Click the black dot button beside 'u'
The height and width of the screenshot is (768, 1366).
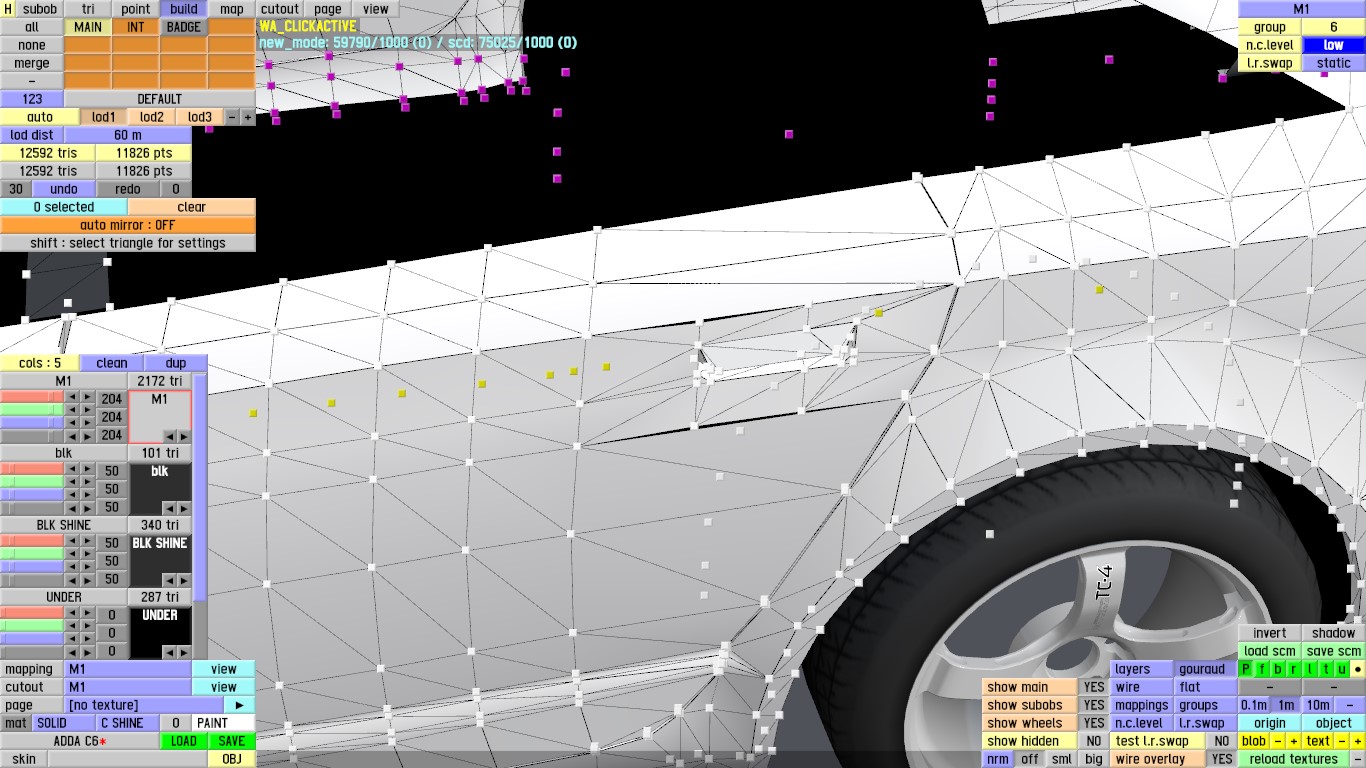click(1357, 669)
